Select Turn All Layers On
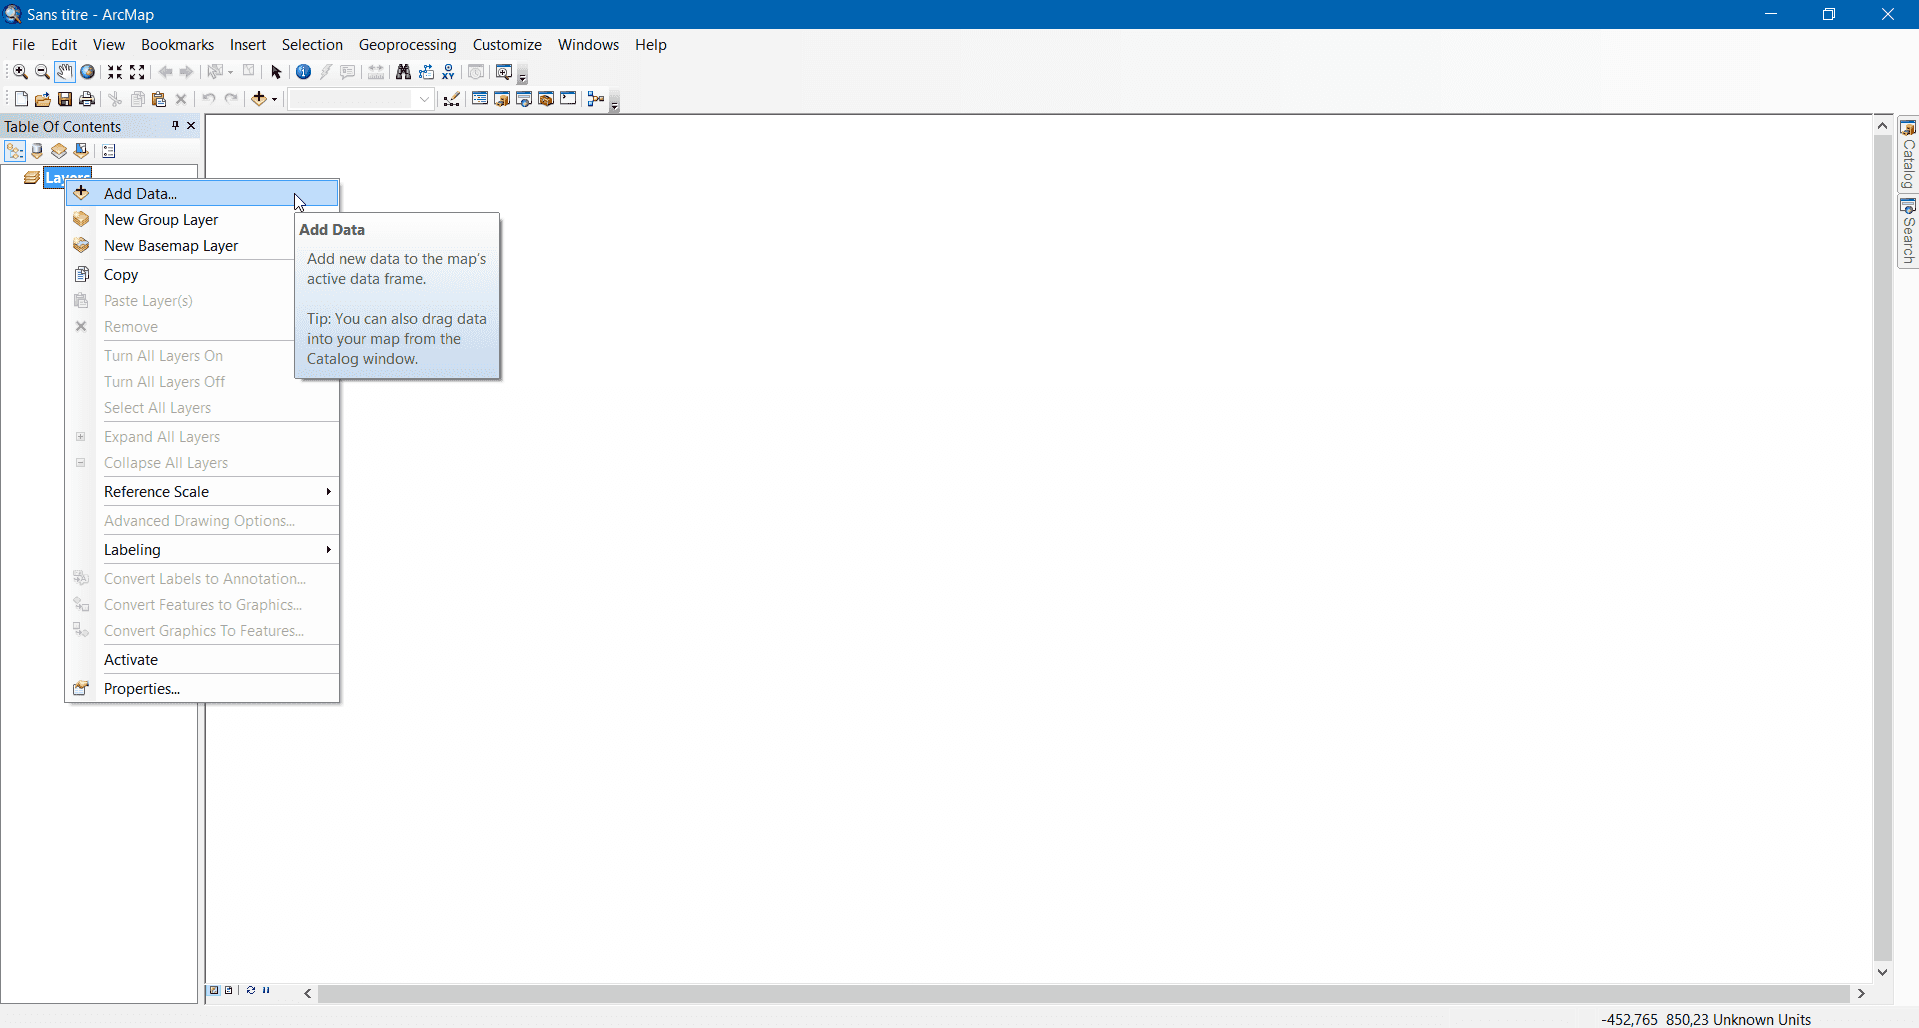This screenshot has width=1919, height=1028. pyautogui.click(x=163, y=355)
